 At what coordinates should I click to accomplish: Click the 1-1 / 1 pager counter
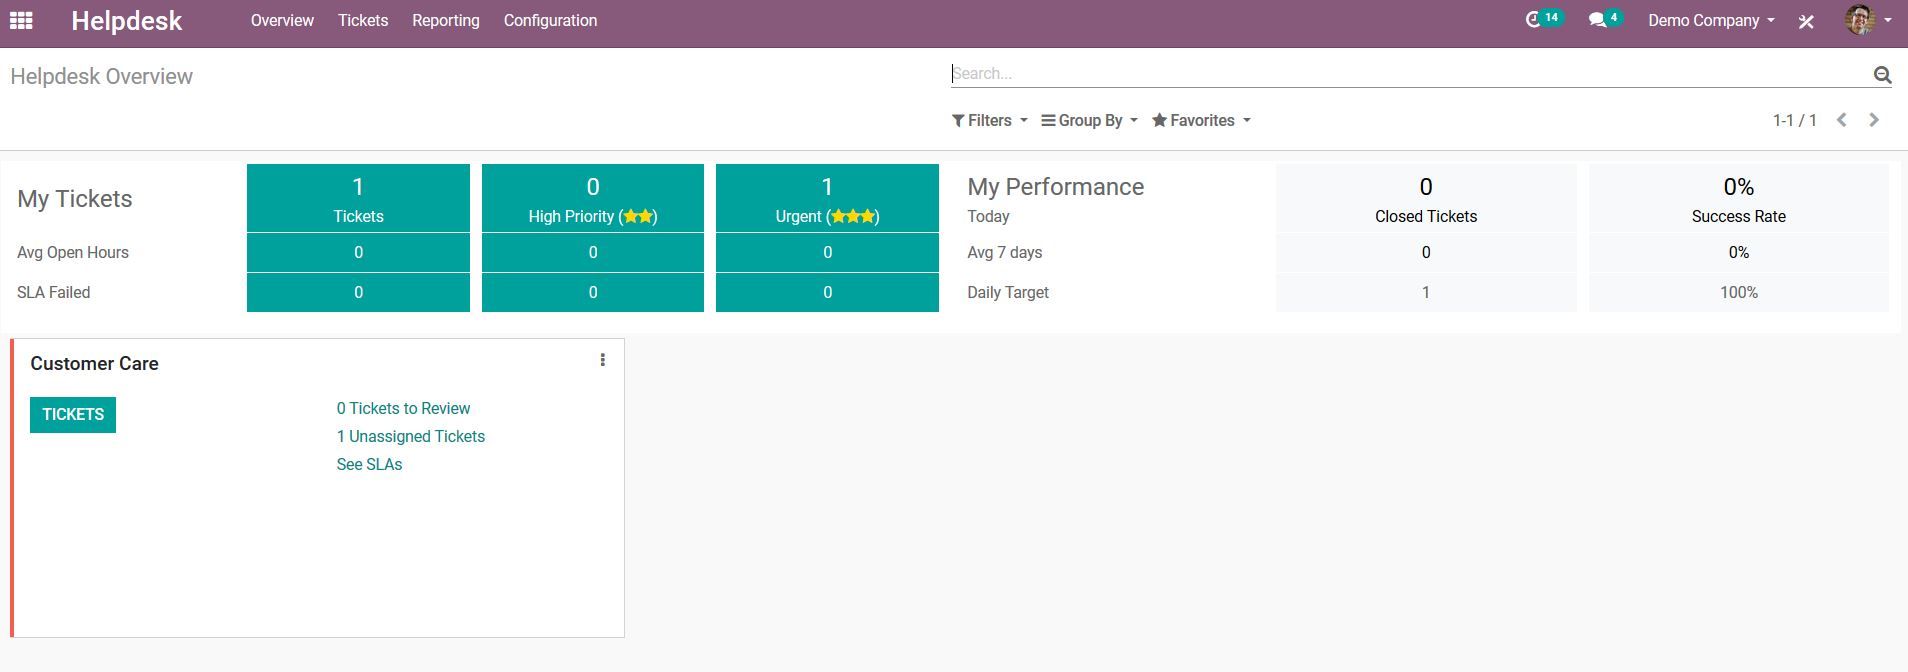[x=1794, y=120]
